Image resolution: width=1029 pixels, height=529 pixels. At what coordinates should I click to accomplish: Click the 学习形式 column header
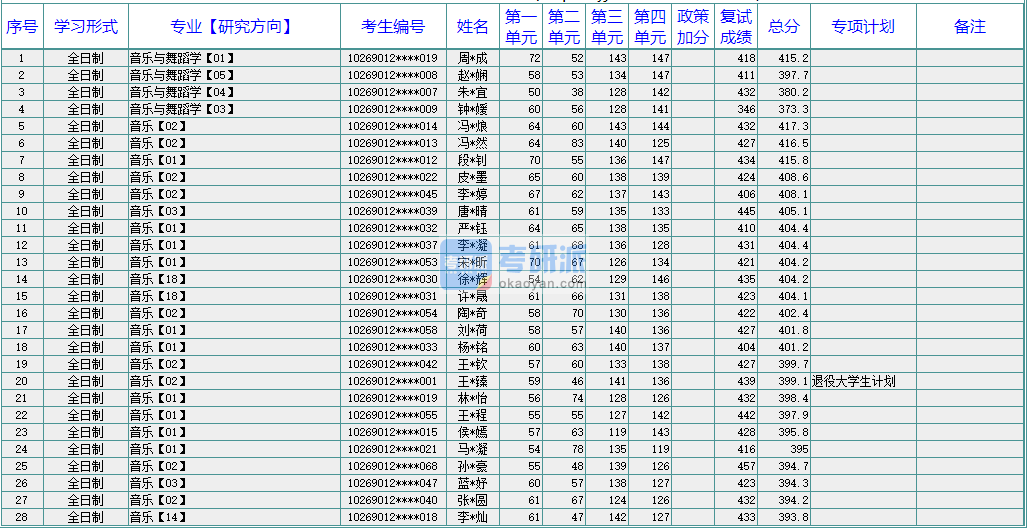(85, 27)
